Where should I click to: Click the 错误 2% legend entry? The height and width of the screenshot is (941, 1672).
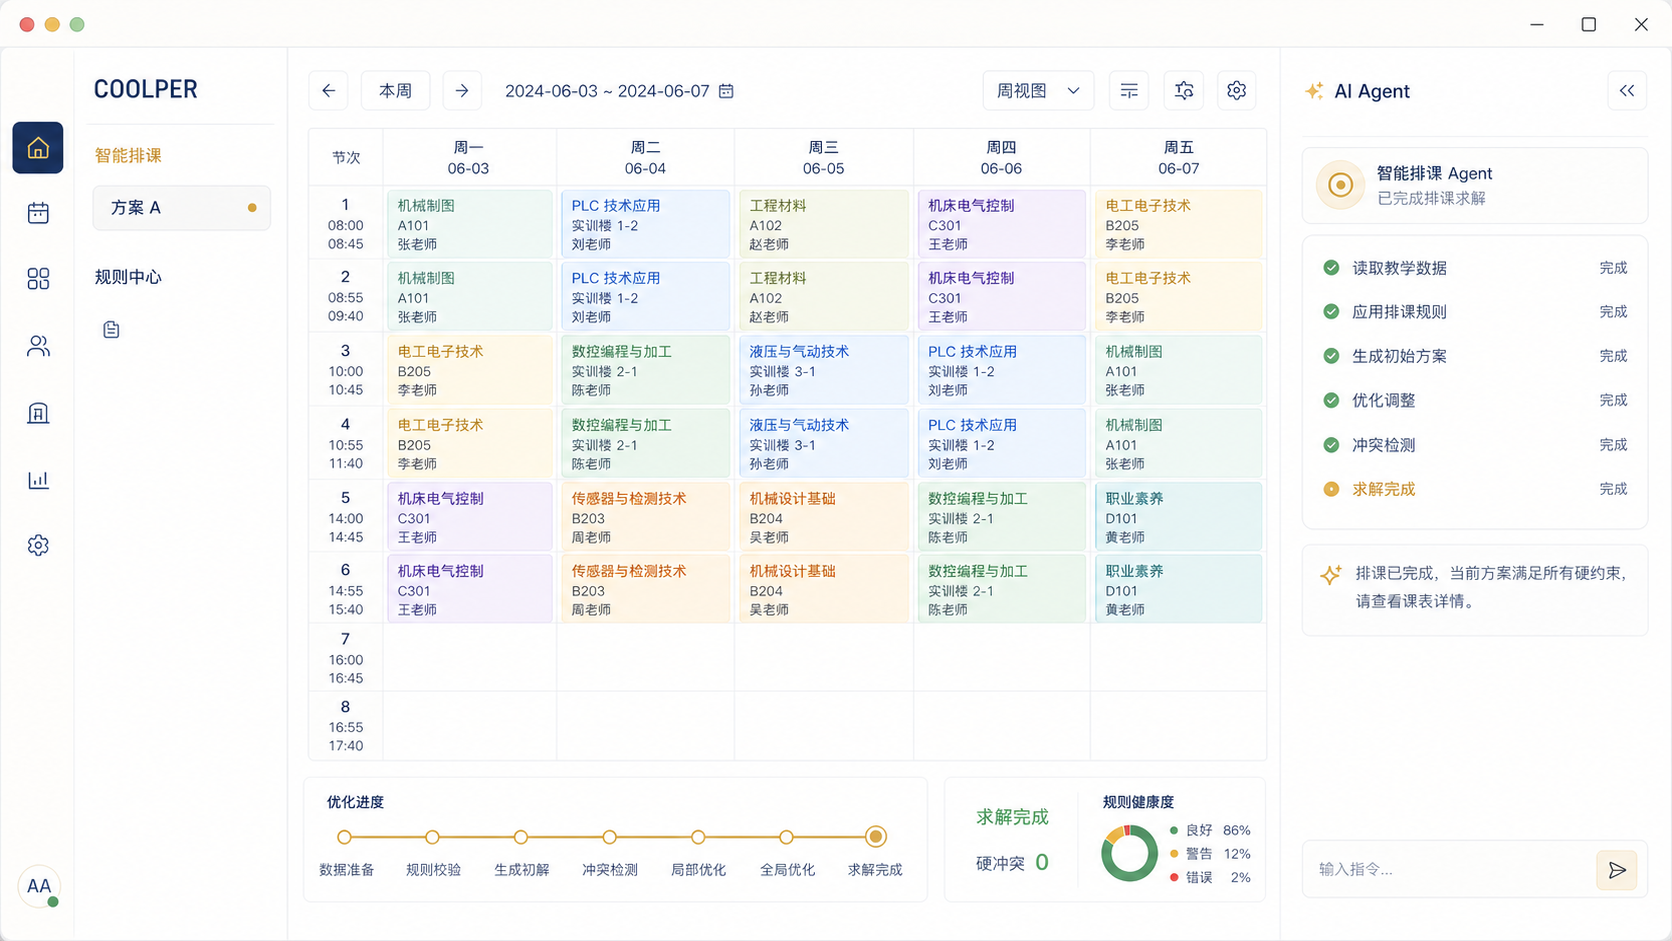click(1210, 877)
